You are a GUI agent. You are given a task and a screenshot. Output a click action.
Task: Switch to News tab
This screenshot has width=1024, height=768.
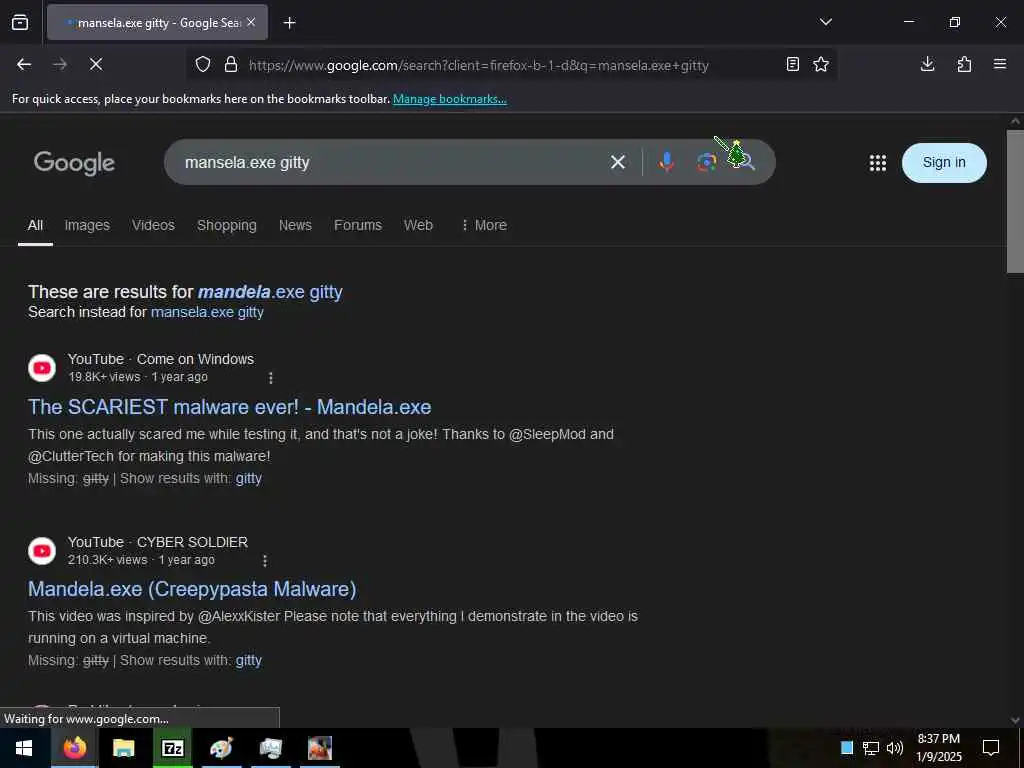click(295, 225)
